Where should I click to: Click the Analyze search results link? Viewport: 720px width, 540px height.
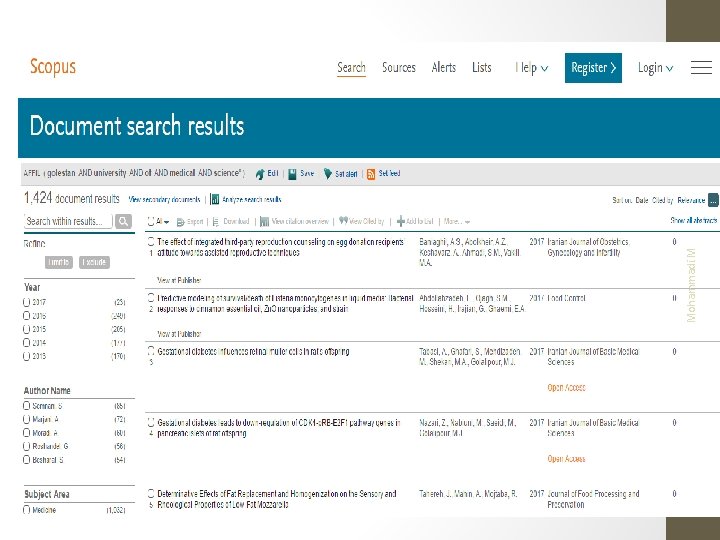pyautogui.click(x=252, y=200)
